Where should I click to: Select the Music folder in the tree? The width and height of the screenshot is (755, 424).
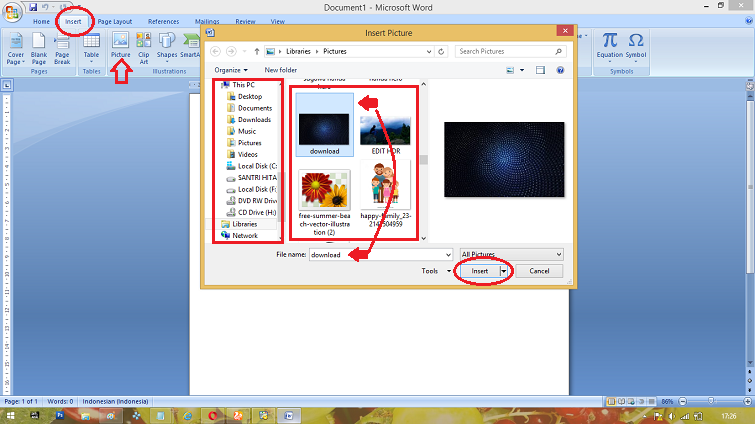point(247,131)
